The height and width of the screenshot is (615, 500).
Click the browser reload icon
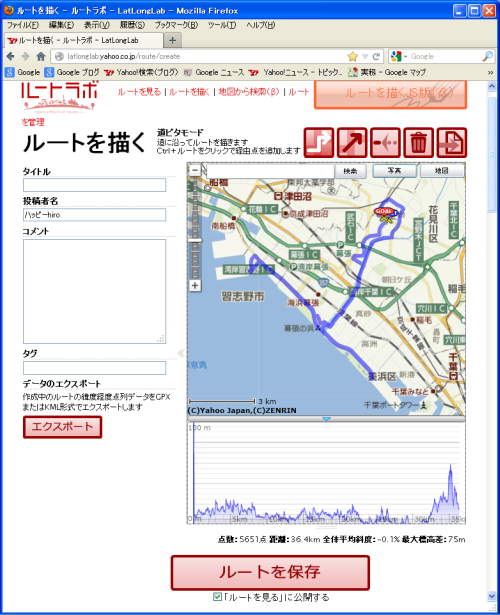pyautogui.click(x=376, y=56)
